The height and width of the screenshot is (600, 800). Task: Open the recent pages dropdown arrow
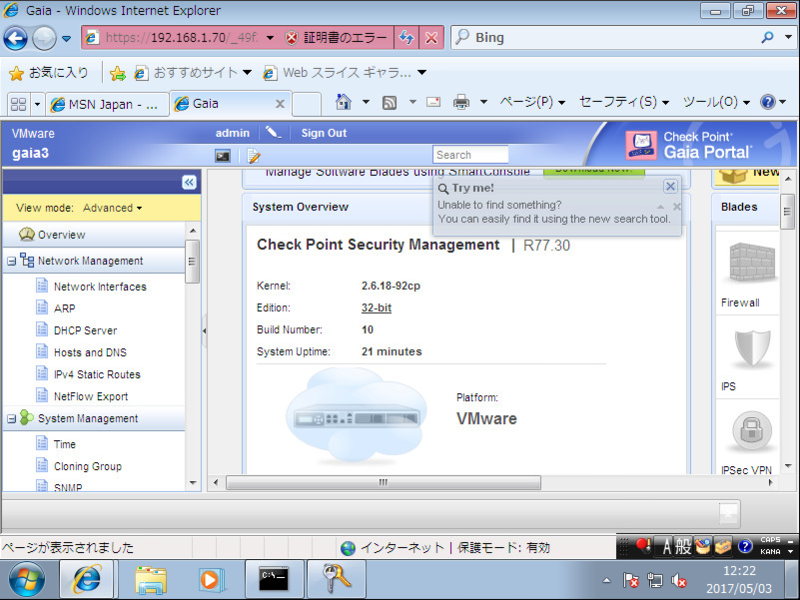pos(66,38)
